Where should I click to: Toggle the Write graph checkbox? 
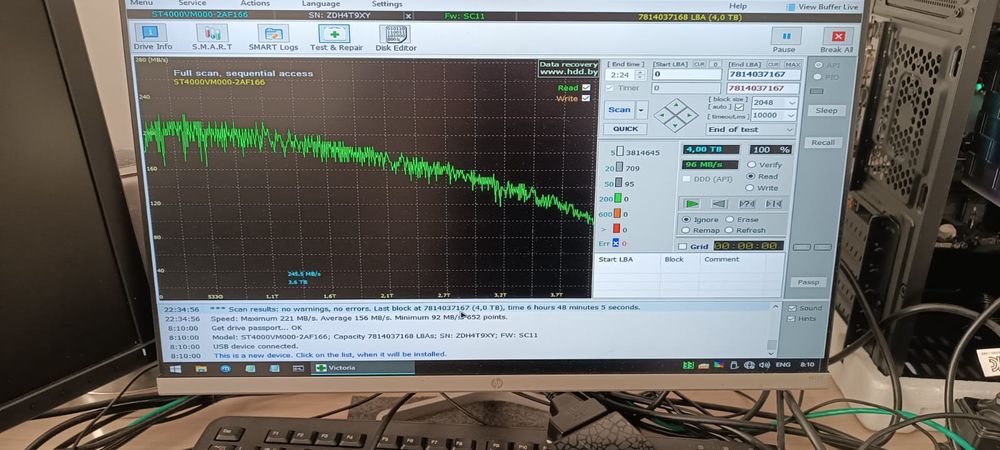tap(586, 98)
